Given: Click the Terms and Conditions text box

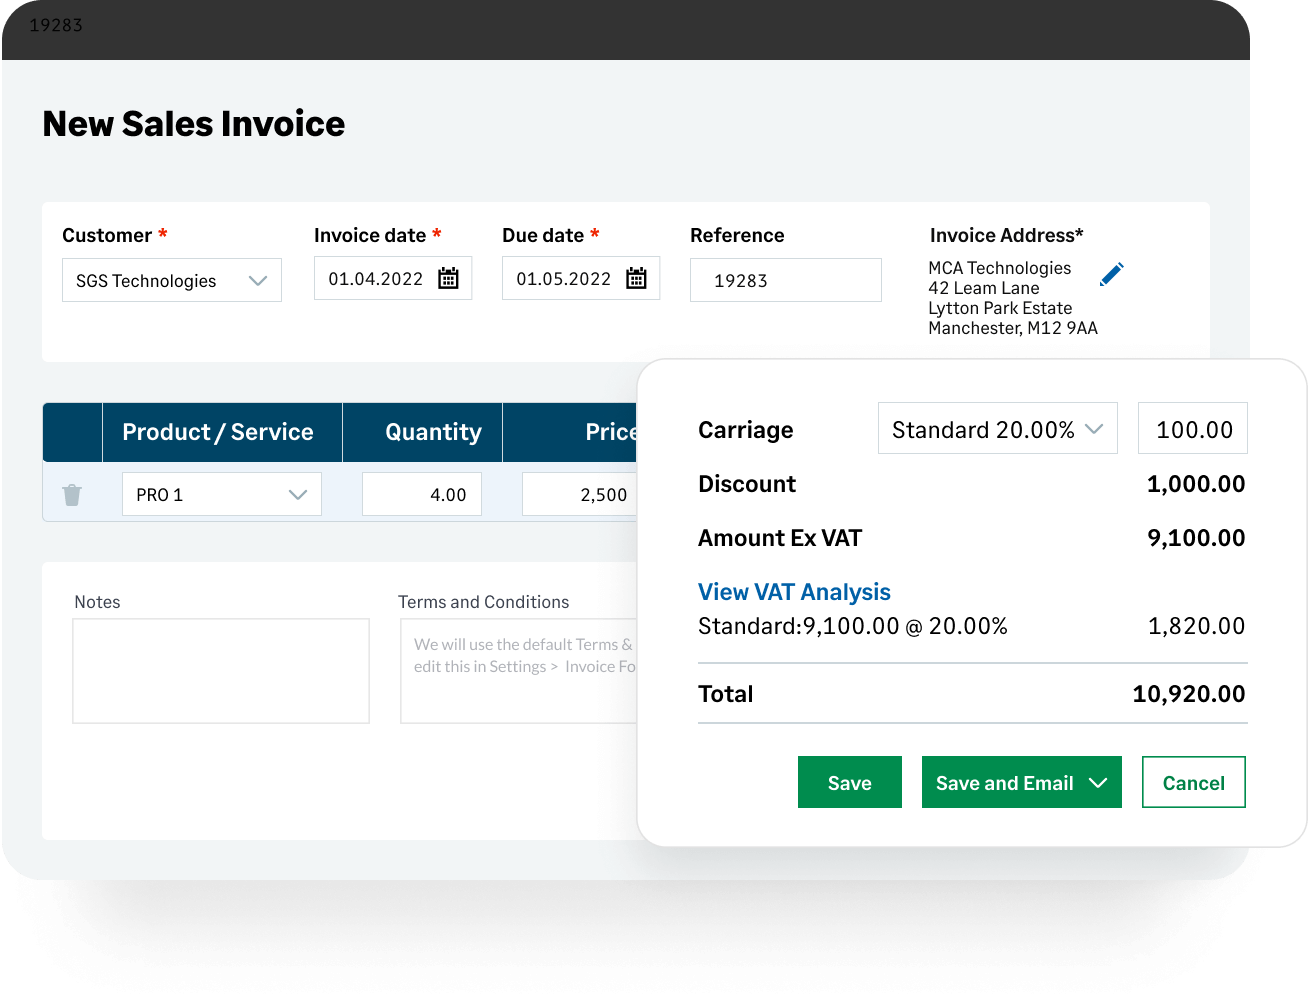Looking at the screenshot, I should point(520,670).
